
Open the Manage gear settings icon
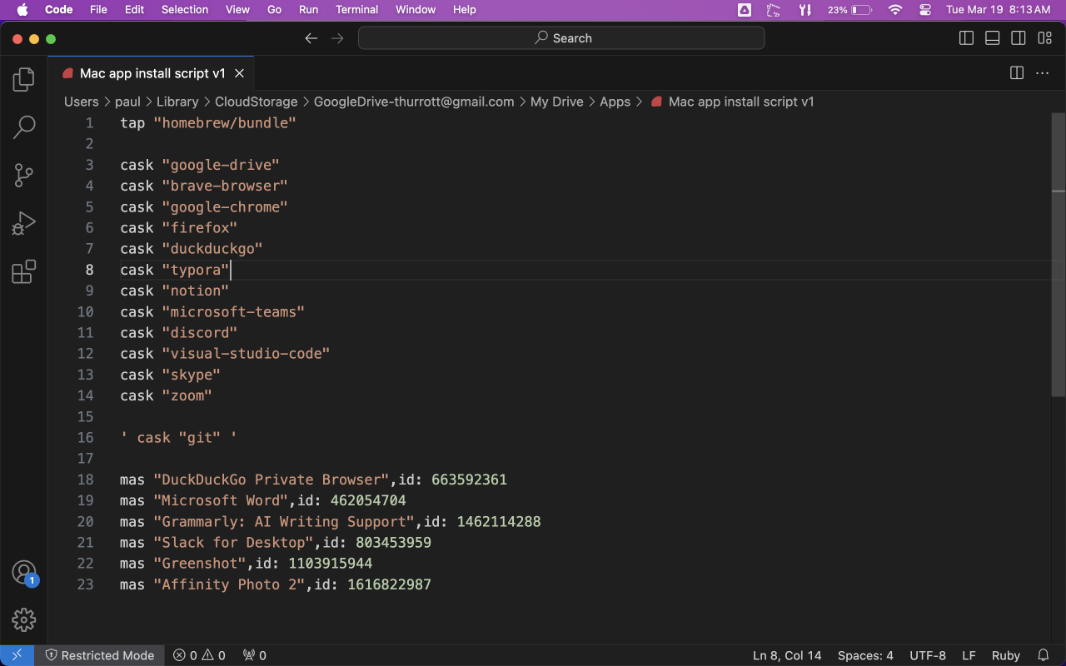[x=24, y=620]
